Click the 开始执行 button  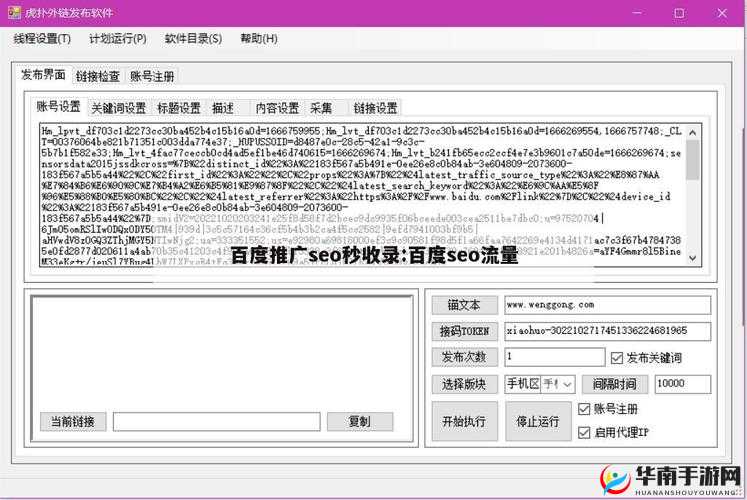[464, 421]
